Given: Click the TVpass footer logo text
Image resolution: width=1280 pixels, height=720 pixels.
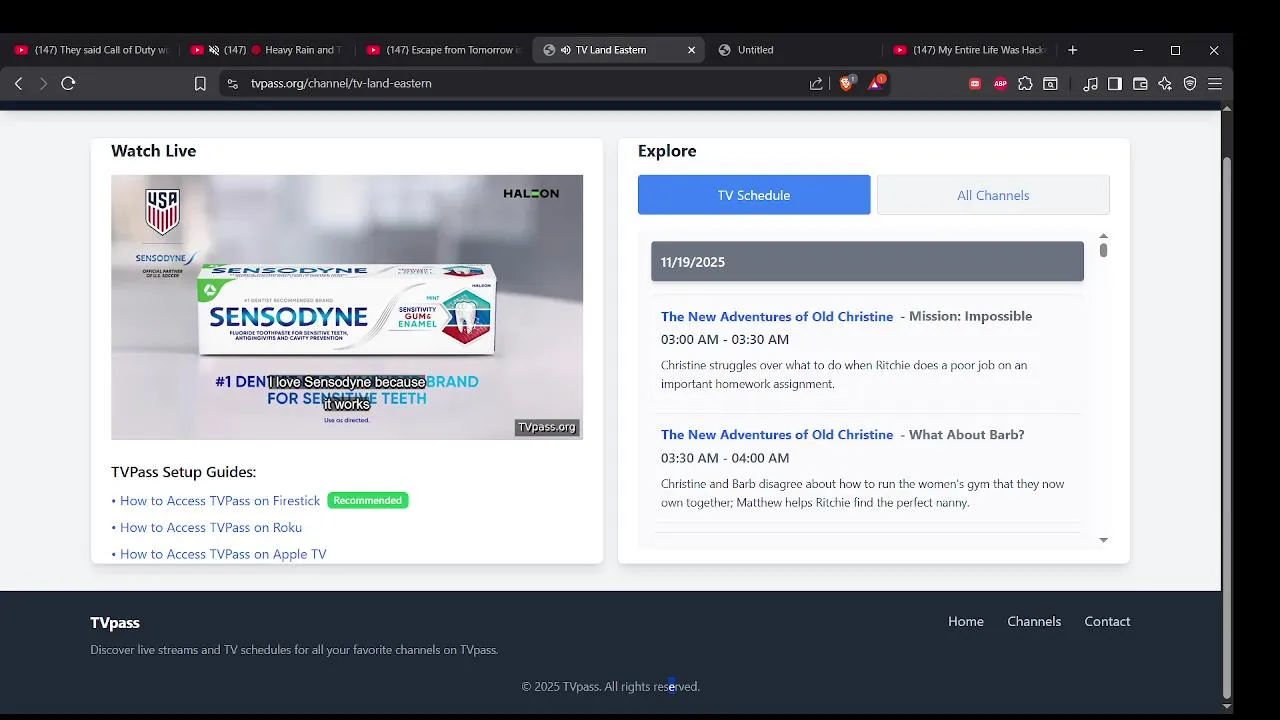Looking at the screenshot, I should (115, 623).
